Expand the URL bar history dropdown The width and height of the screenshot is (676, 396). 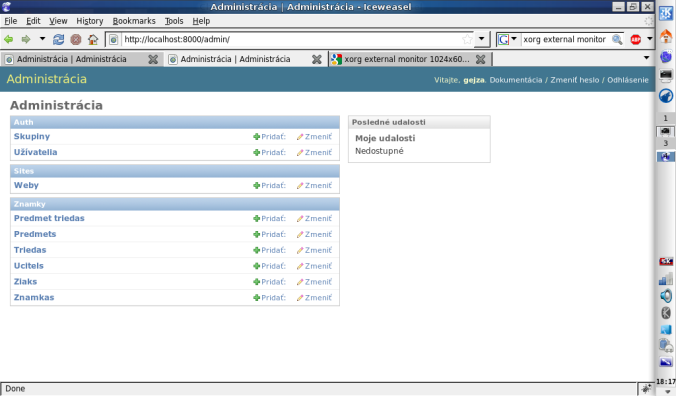coord(482,39)
